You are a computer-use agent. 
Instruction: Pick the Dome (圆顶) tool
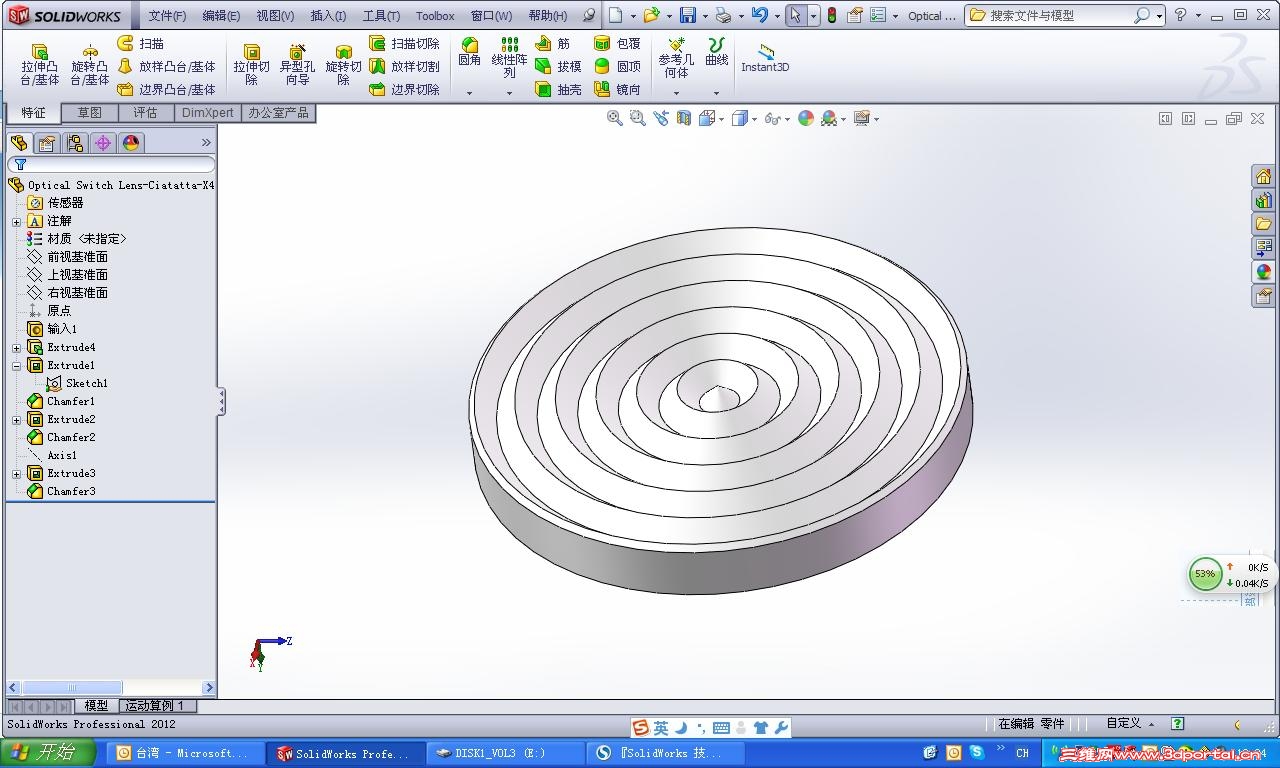(x=617, y=66)
